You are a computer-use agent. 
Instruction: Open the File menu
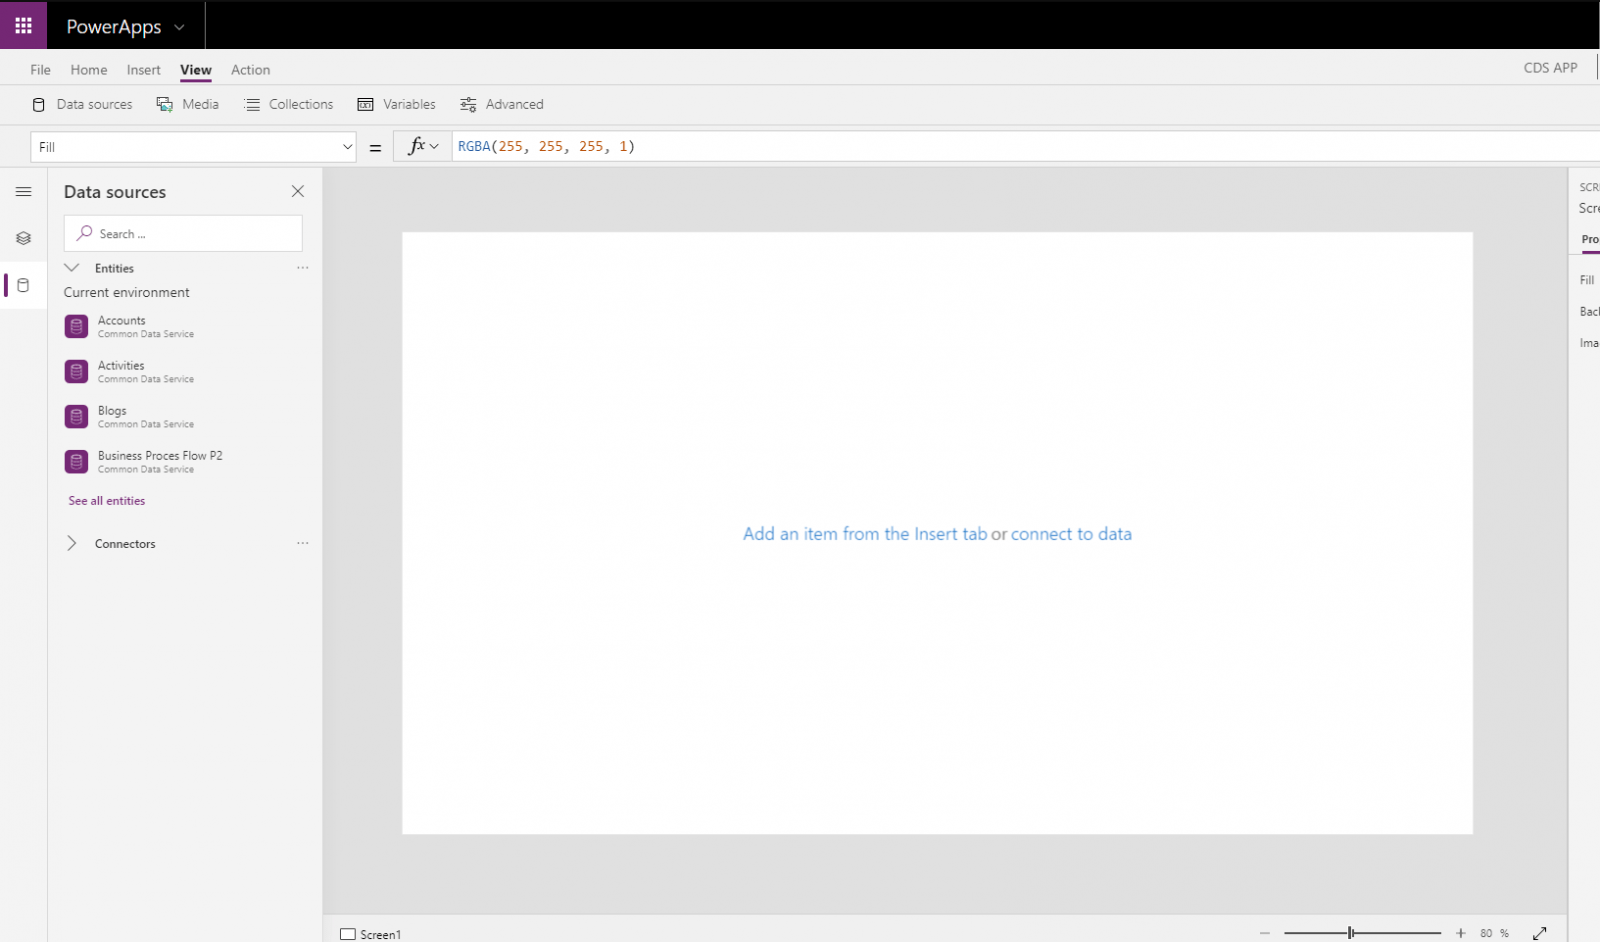pos(40,70)
